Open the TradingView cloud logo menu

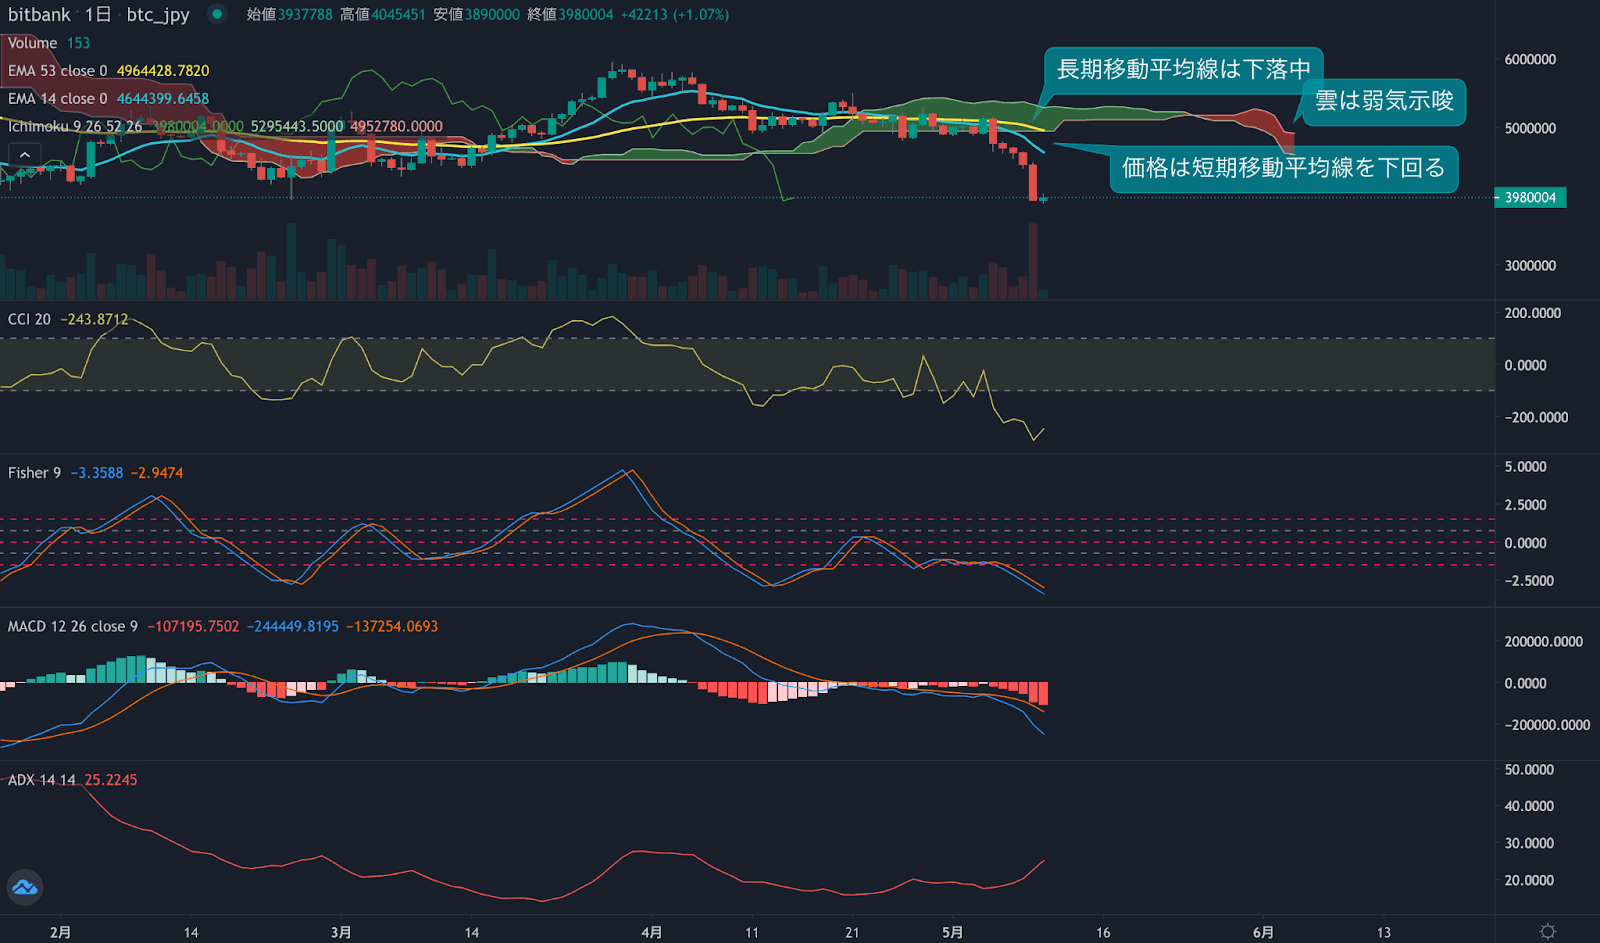pyautogui.click(x=25, y=888)
